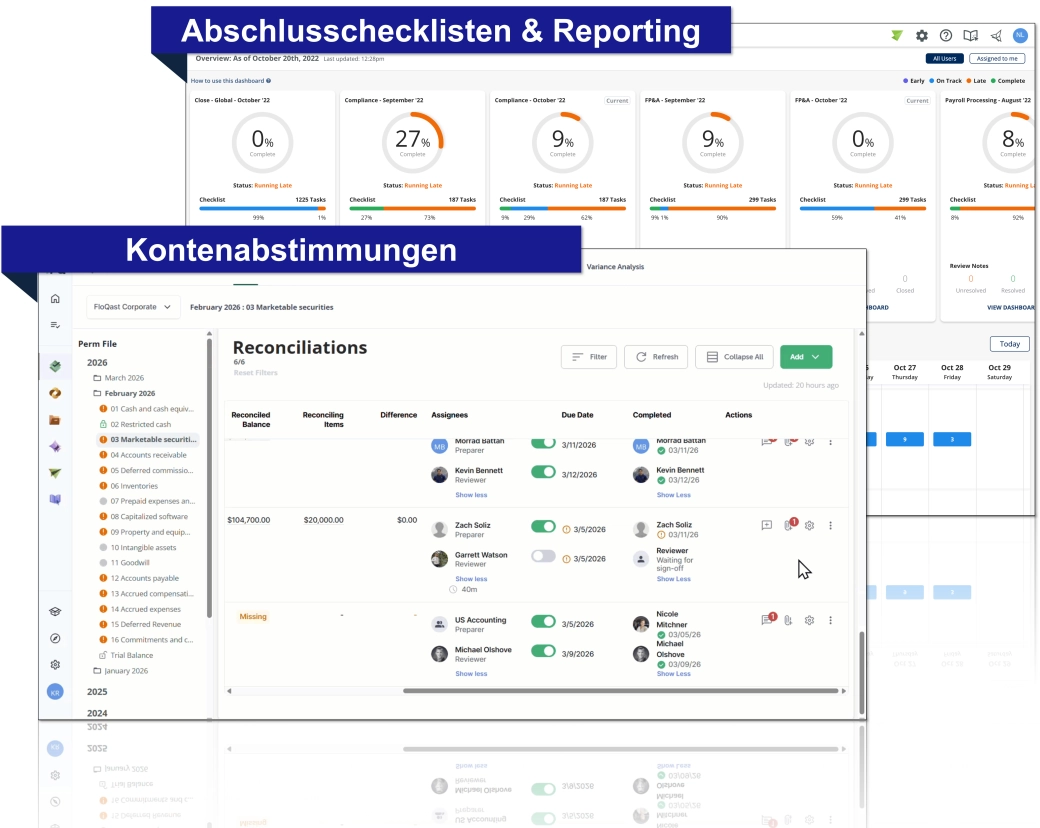Screen dimensions: 1040x828
Task: Open the Filter button
Action: pos(589,357)
